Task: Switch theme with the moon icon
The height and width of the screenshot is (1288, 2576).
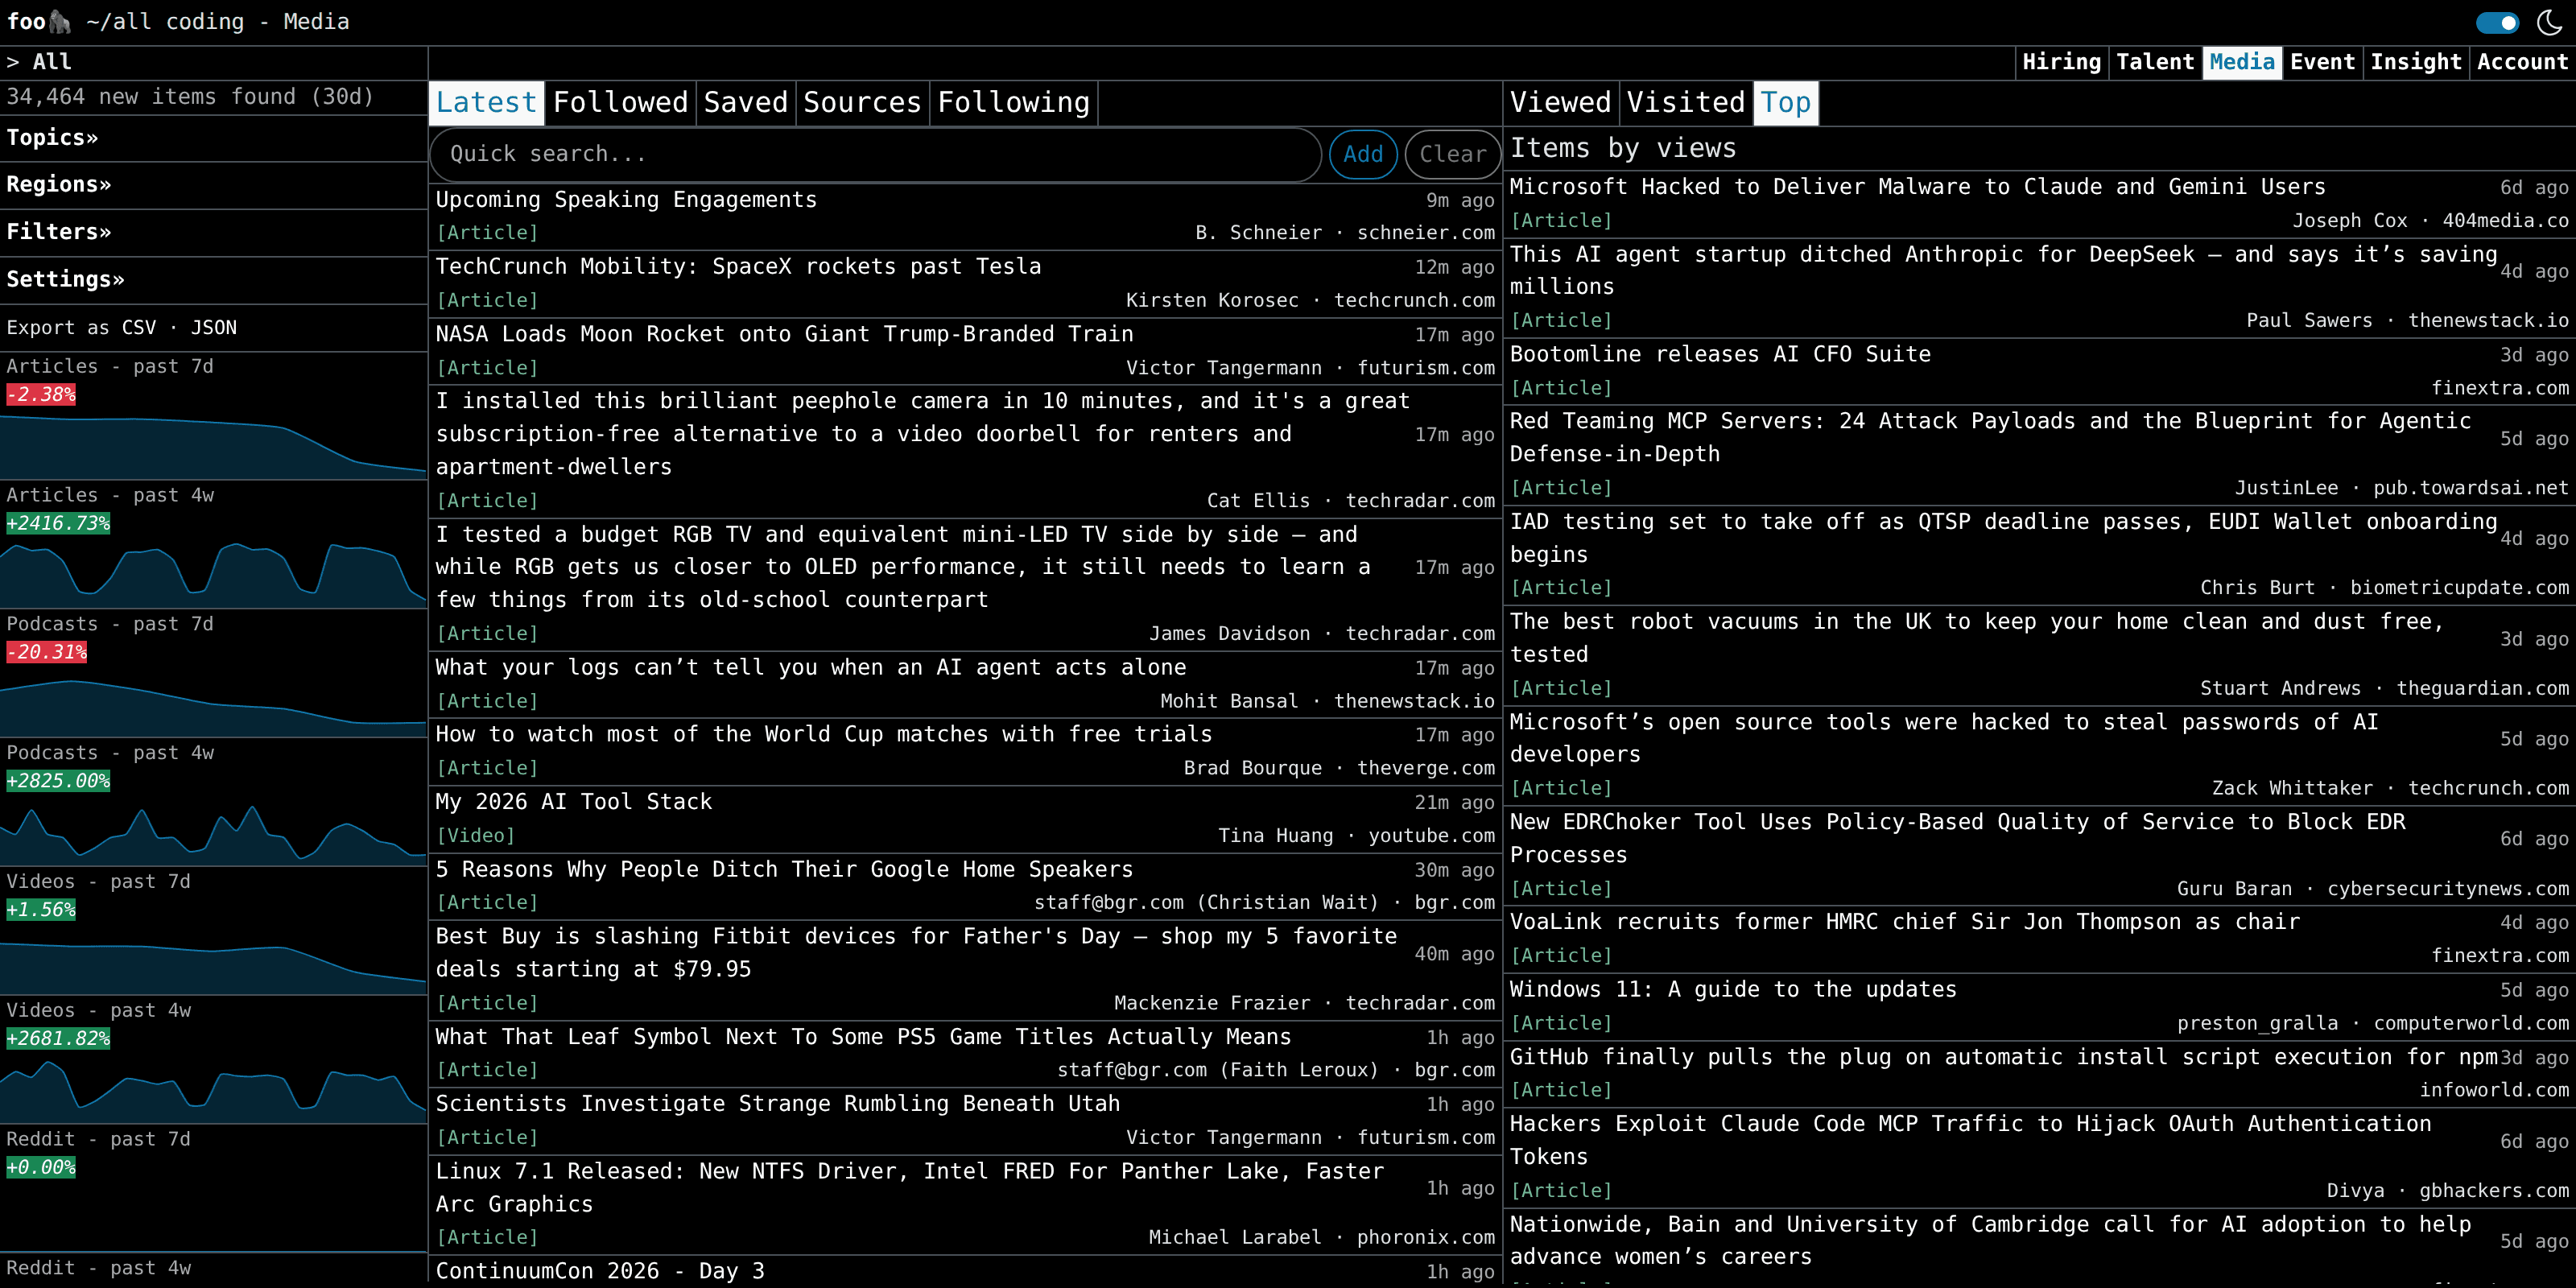Action: [2549, 22]
